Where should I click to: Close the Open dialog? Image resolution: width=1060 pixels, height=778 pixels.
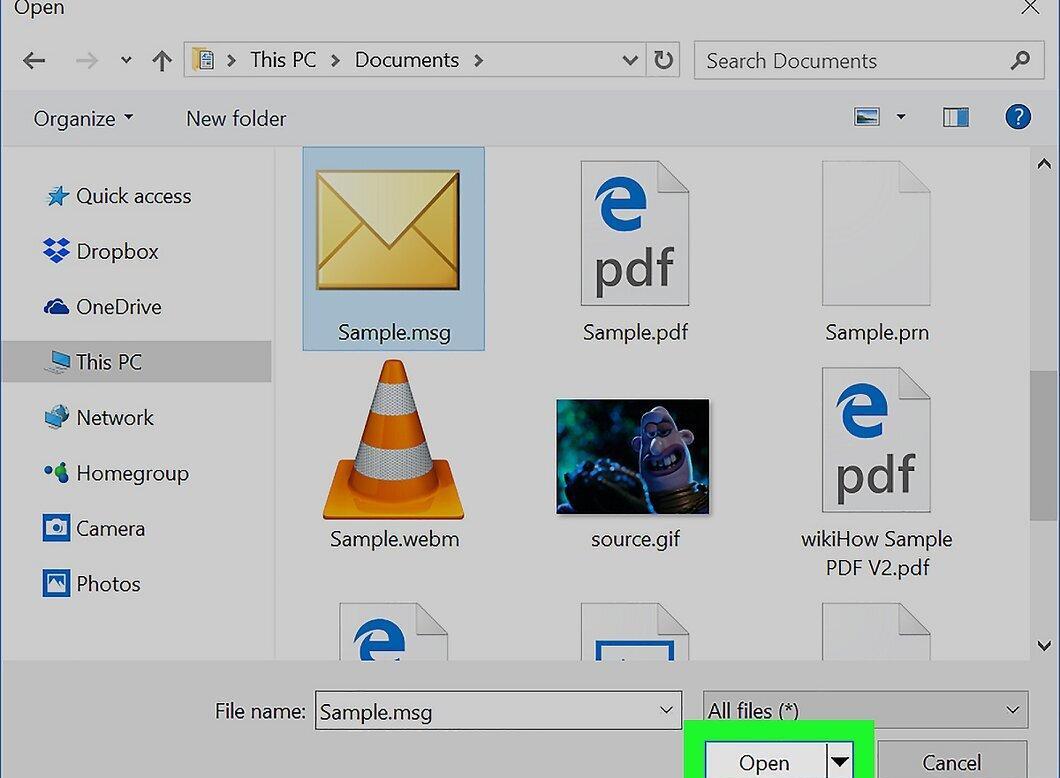click(1030, 7)
